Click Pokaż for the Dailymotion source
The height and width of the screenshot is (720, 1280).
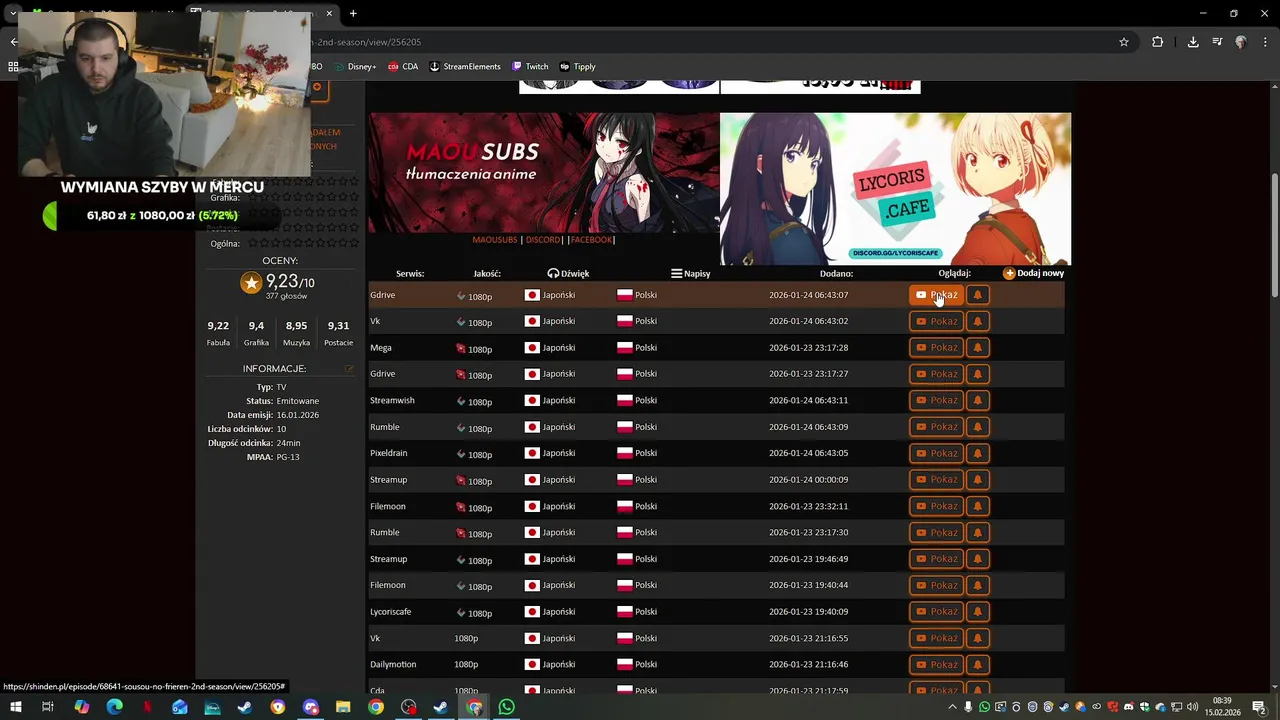click(936, 664)
